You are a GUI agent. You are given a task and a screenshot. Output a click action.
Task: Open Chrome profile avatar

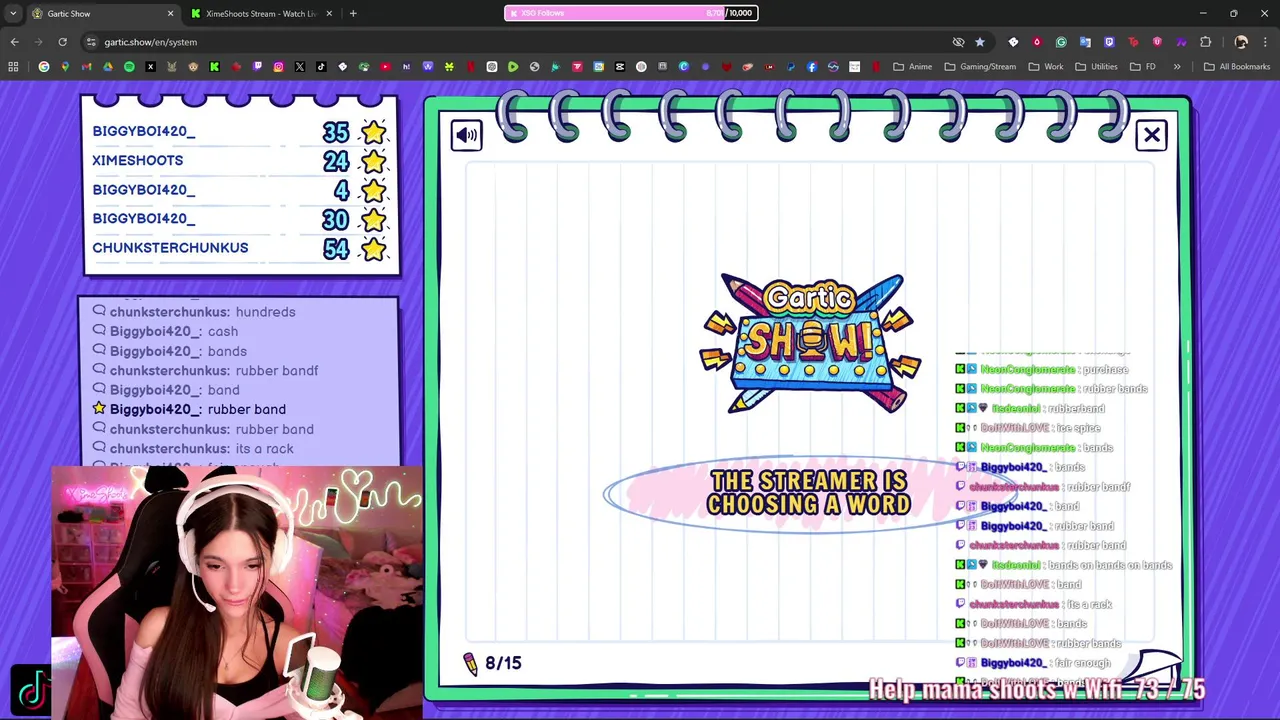[1241, 42]
